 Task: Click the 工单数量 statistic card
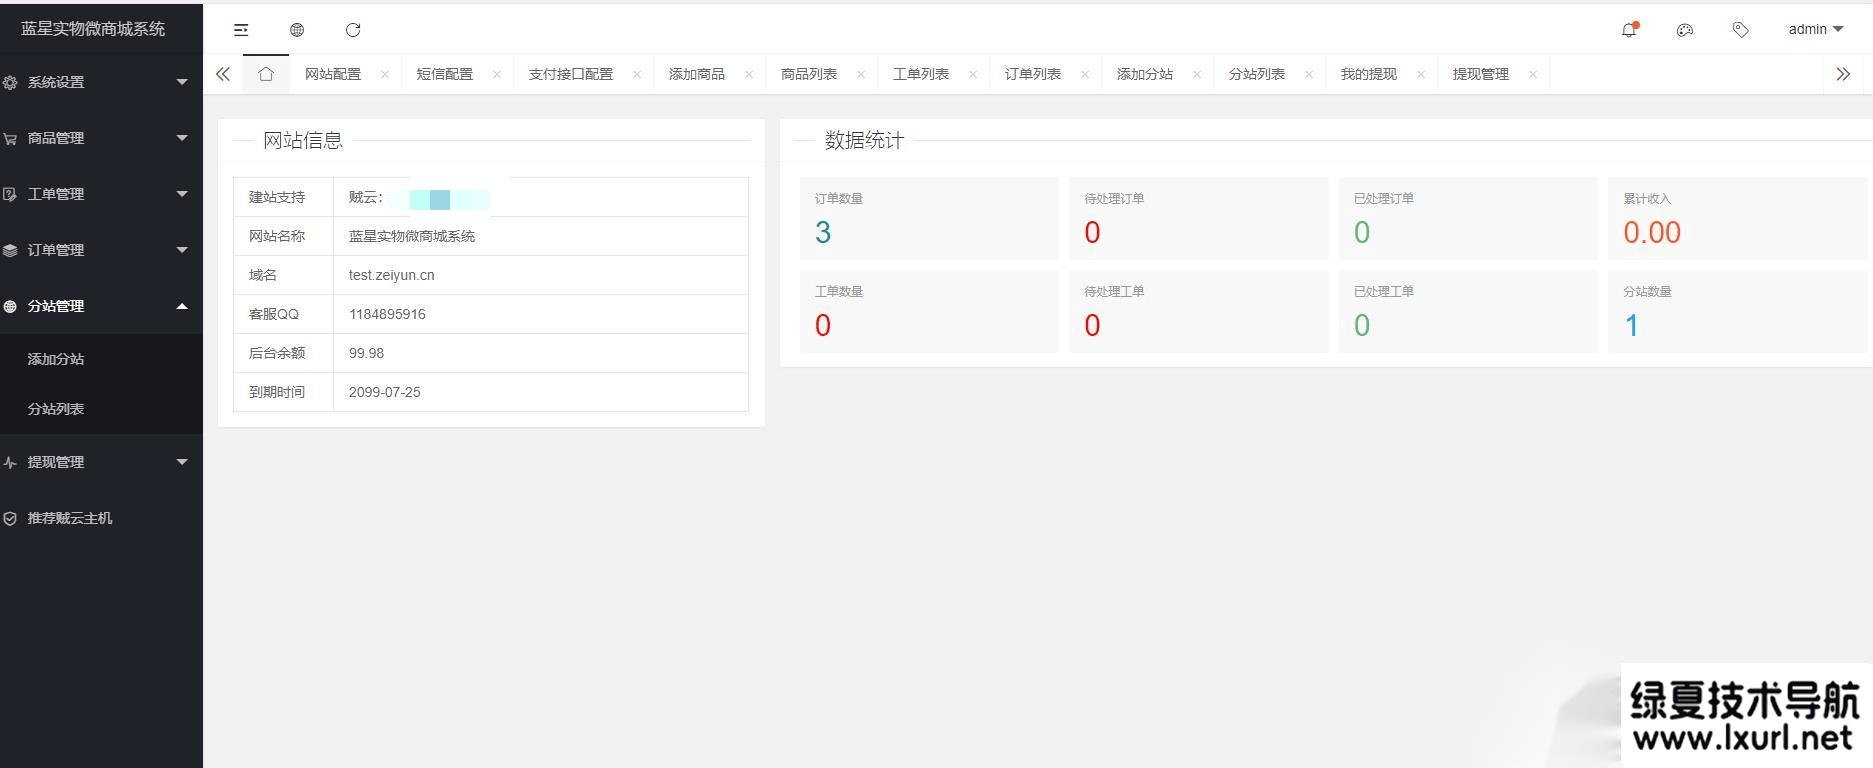click(929, 311)
